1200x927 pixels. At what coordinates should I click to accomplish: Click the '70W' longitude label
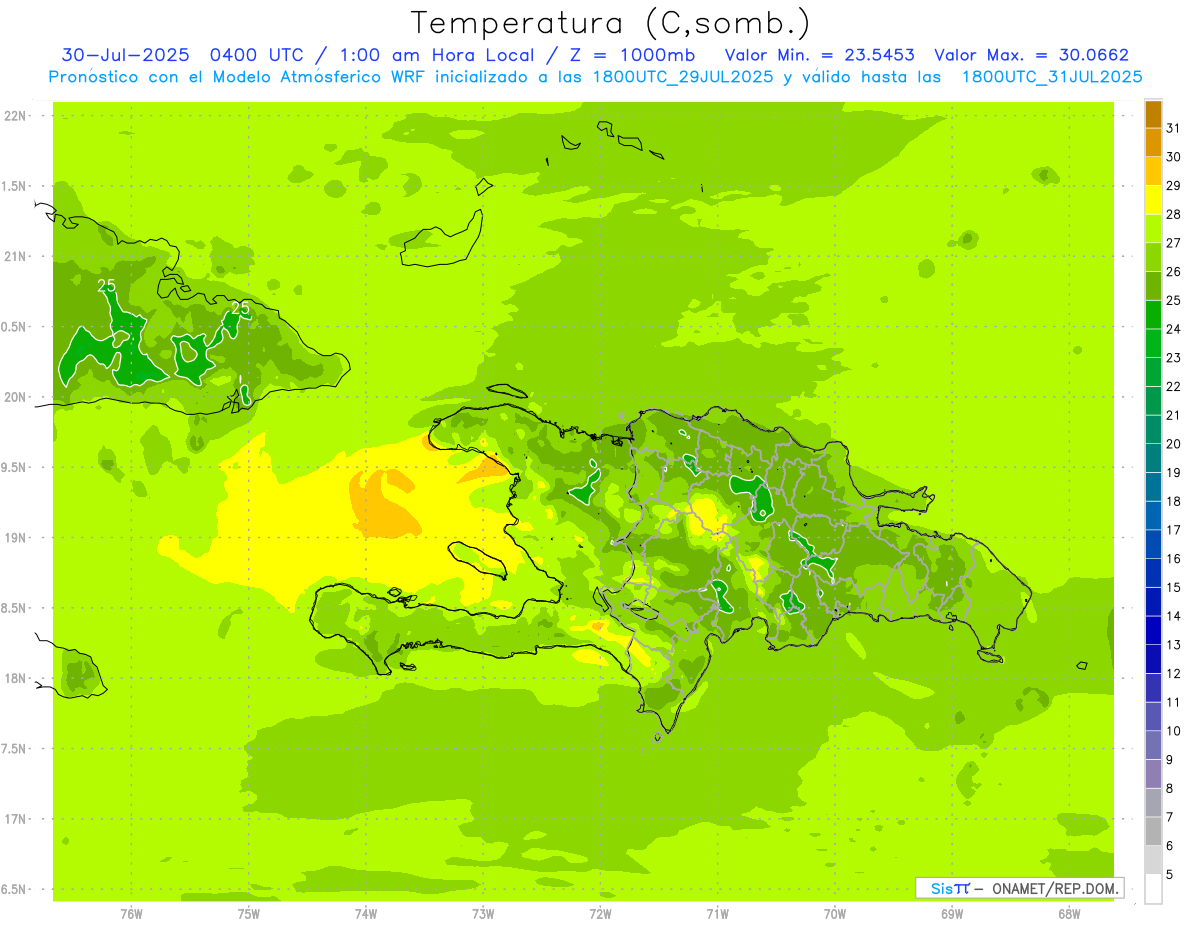(835, 913)
